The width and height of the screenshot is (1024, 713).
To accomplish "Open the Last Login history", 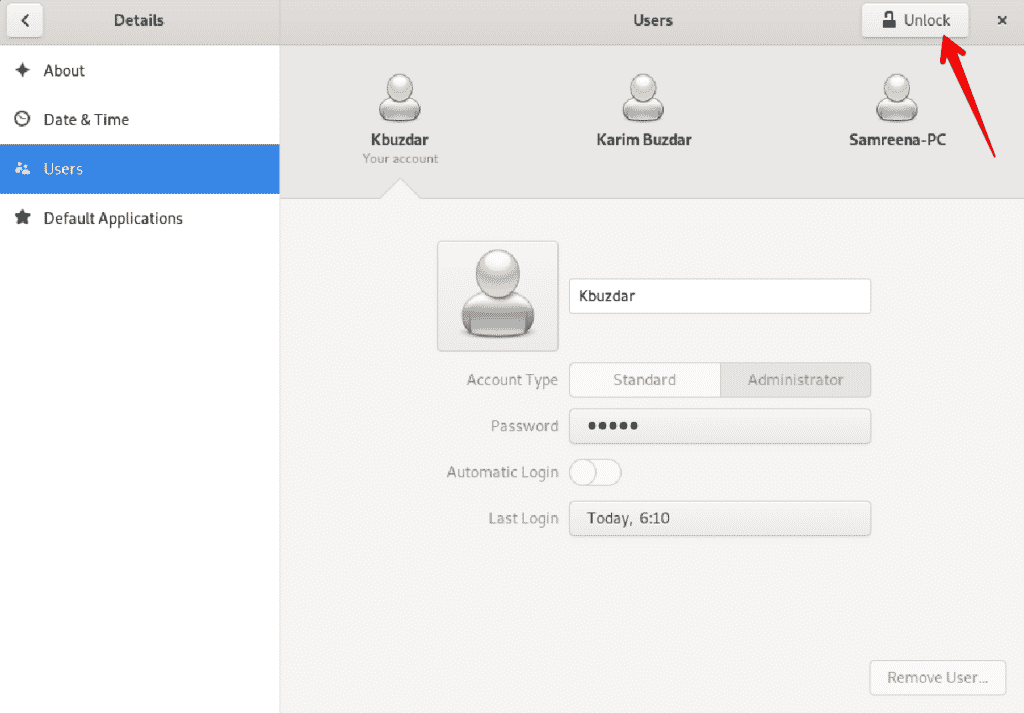I will tap(719, 518).
